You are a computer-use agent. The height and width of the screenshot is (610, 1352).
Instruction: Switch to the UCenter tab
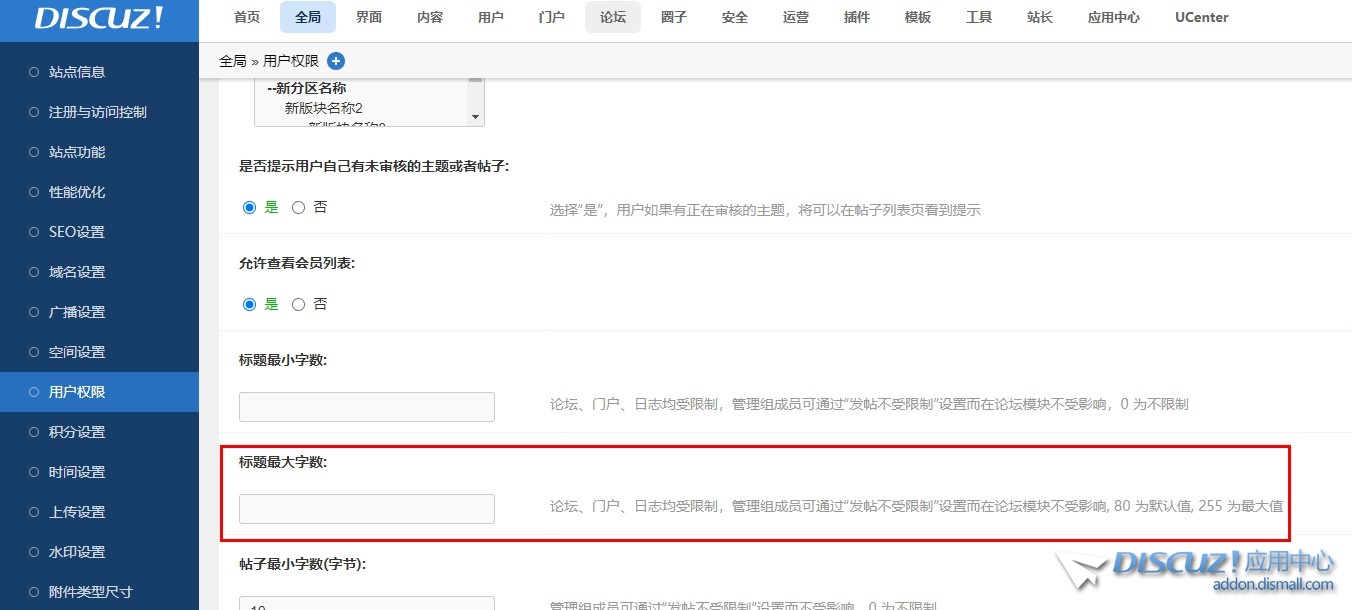point(1201,17)
